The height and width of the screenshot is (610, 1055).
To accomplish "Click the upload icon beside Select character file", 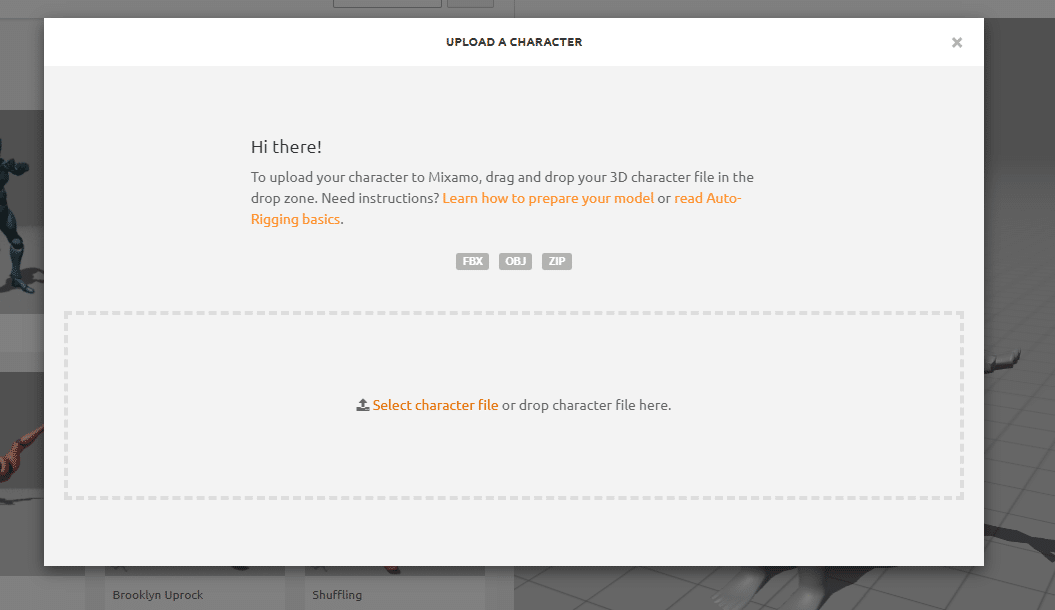I will click(363, 405).
